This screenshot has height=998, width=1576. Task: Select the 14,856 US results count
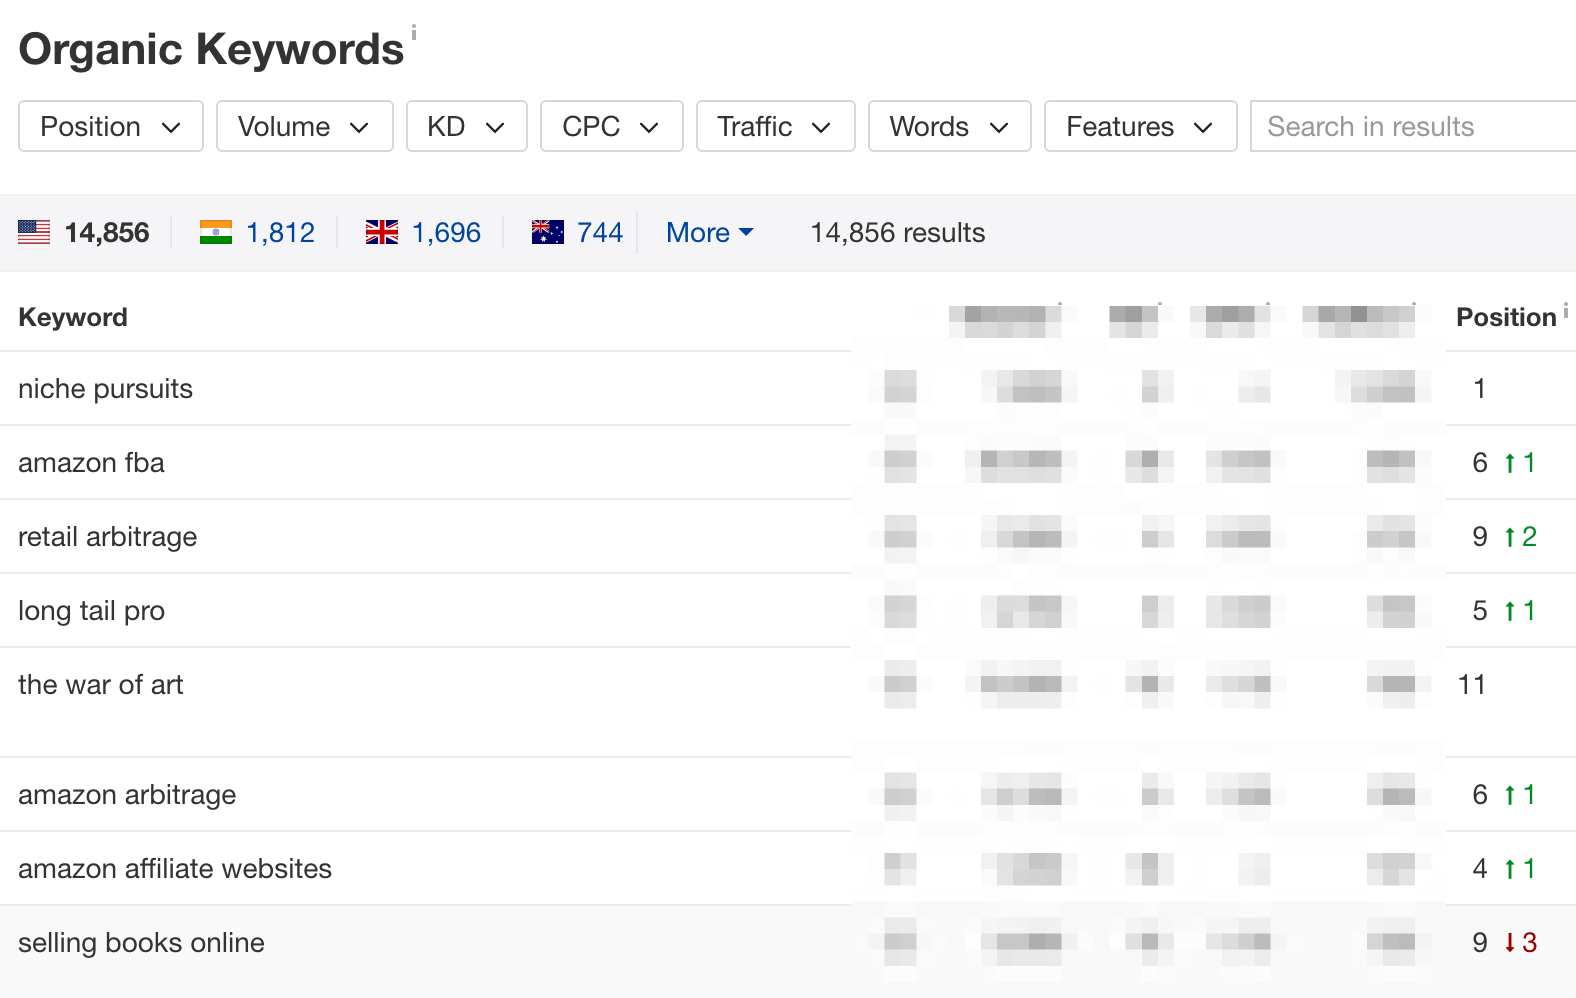point(107,233)
